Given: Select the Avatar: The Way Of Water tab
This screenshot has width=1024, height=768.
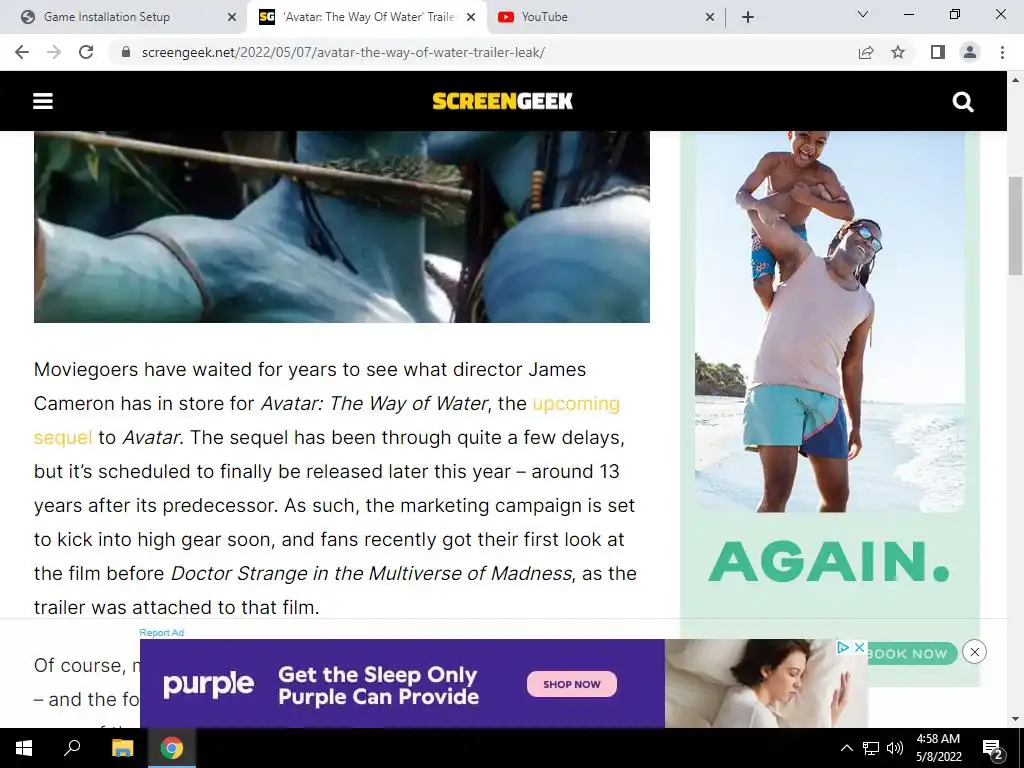Looking at the screenshot, I should [366, 17].
